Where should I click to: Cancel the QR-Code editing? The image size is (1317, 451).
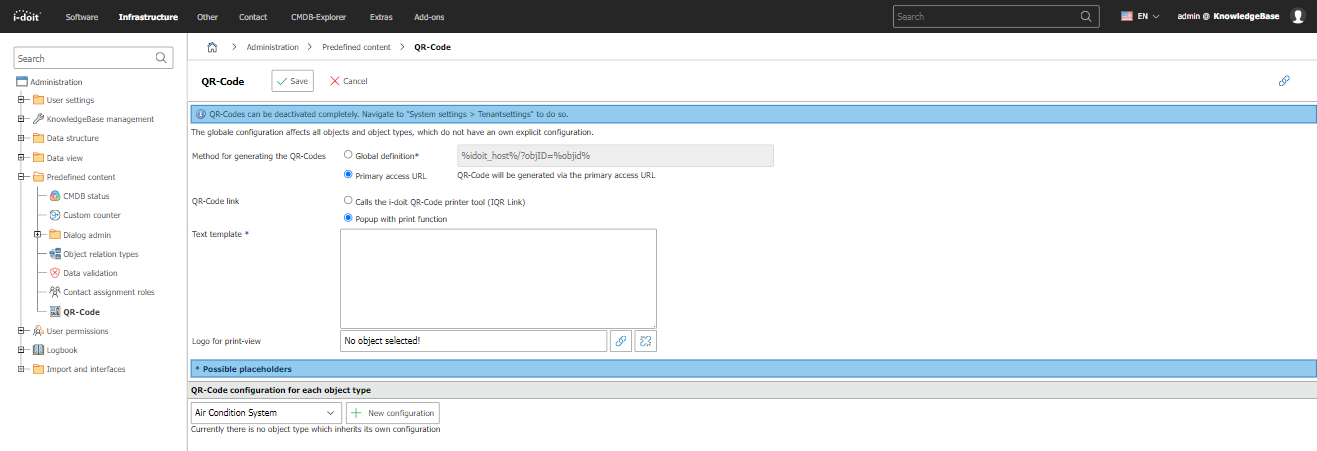pos(348,81)
